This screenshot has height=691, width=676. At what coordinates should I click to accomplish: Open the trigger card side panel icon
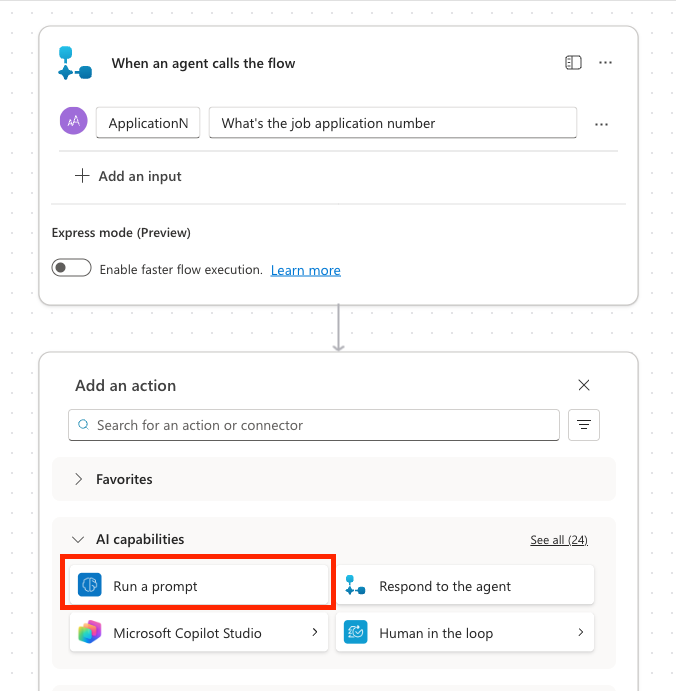coord(573,63)
